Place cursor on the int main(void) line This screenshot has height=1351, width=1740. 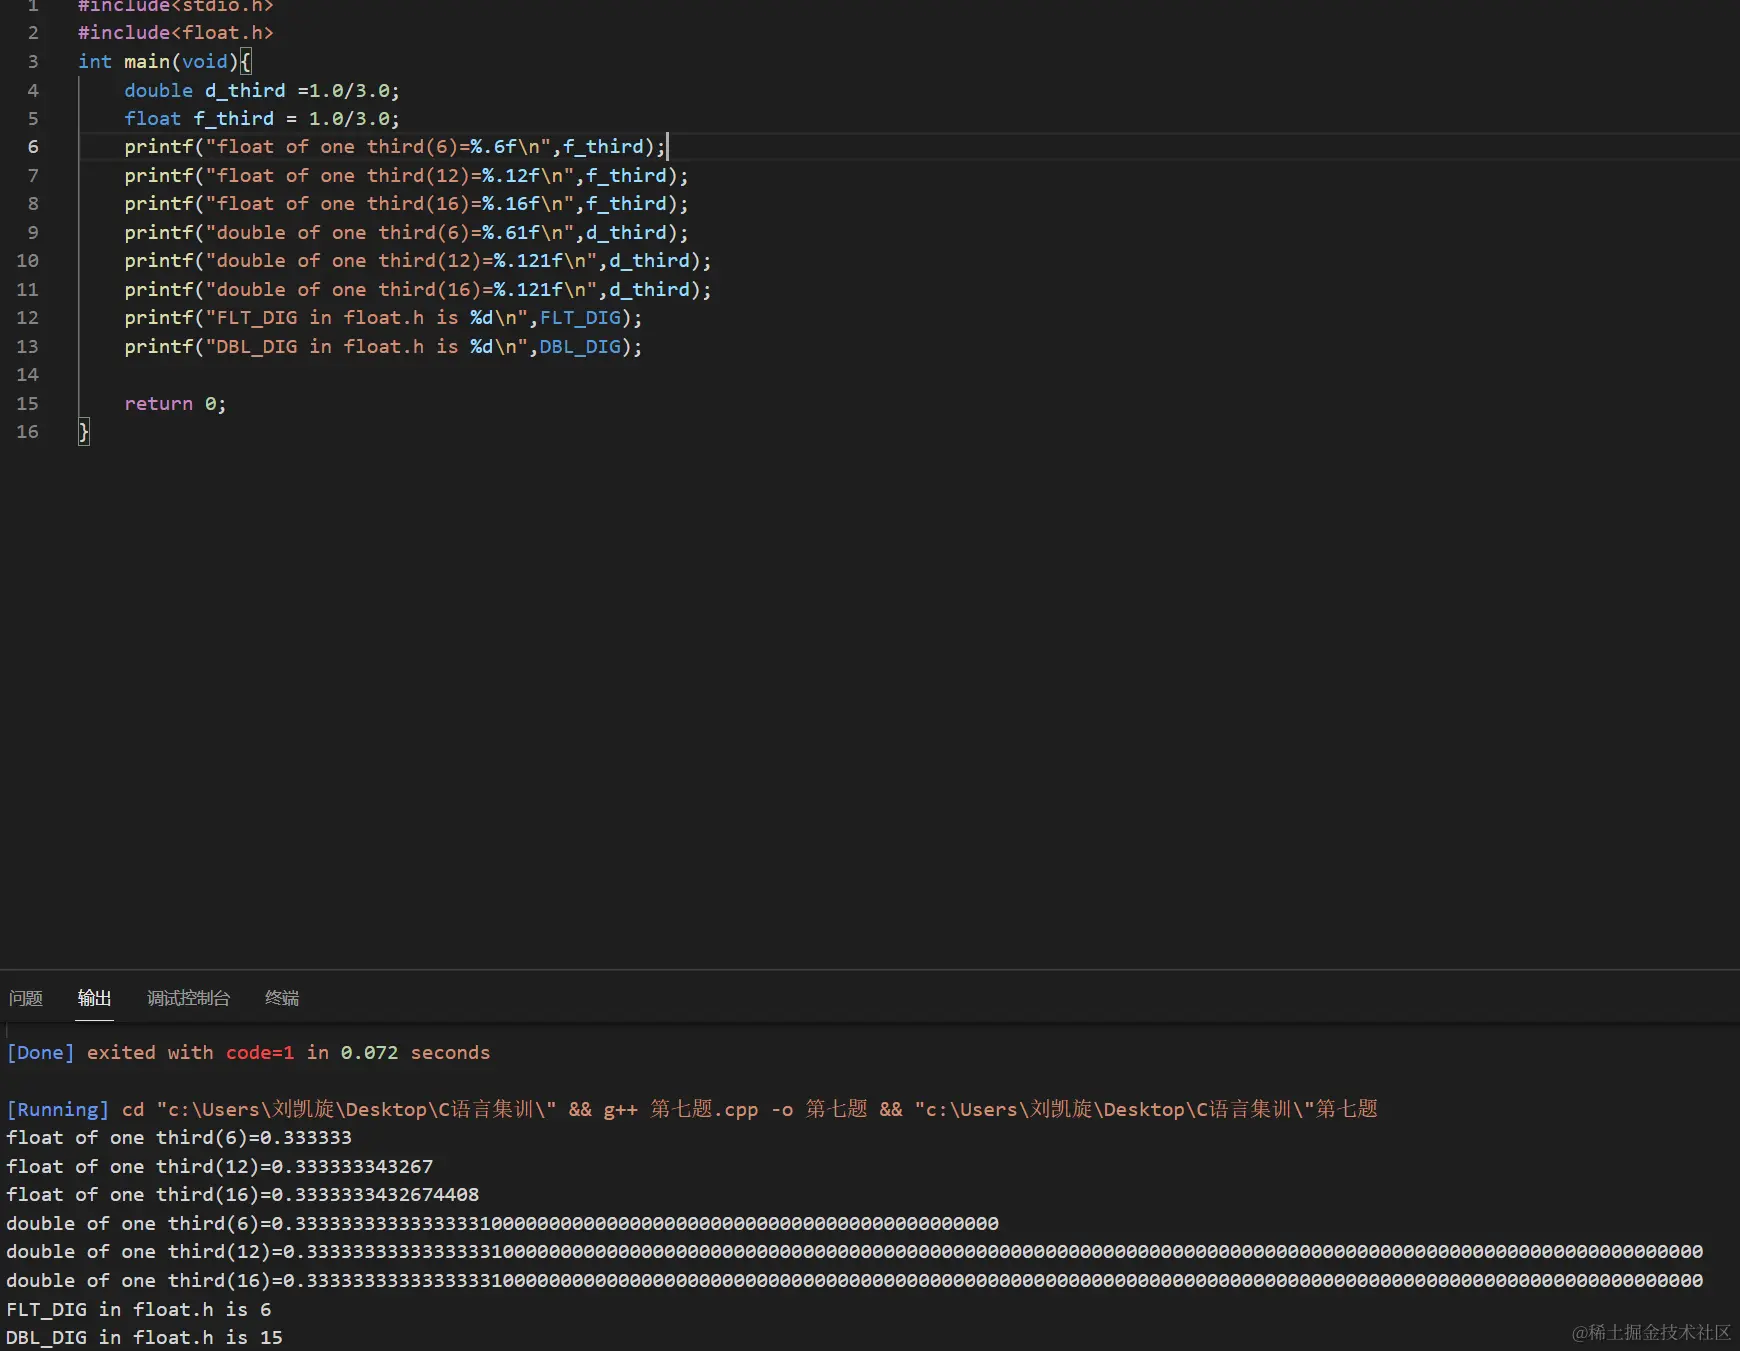point(165,62)
